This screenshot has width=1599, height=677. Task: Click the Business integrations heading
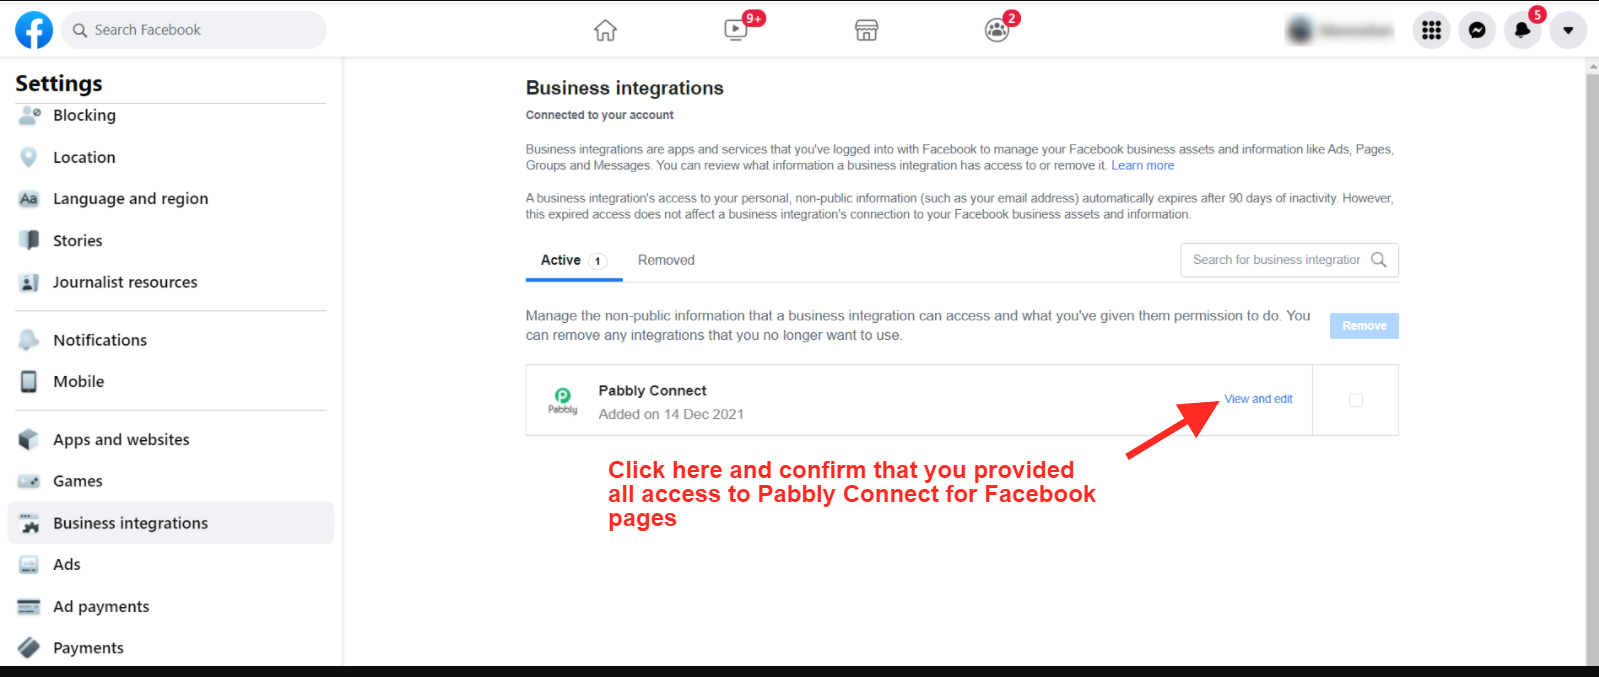point(625,88)
